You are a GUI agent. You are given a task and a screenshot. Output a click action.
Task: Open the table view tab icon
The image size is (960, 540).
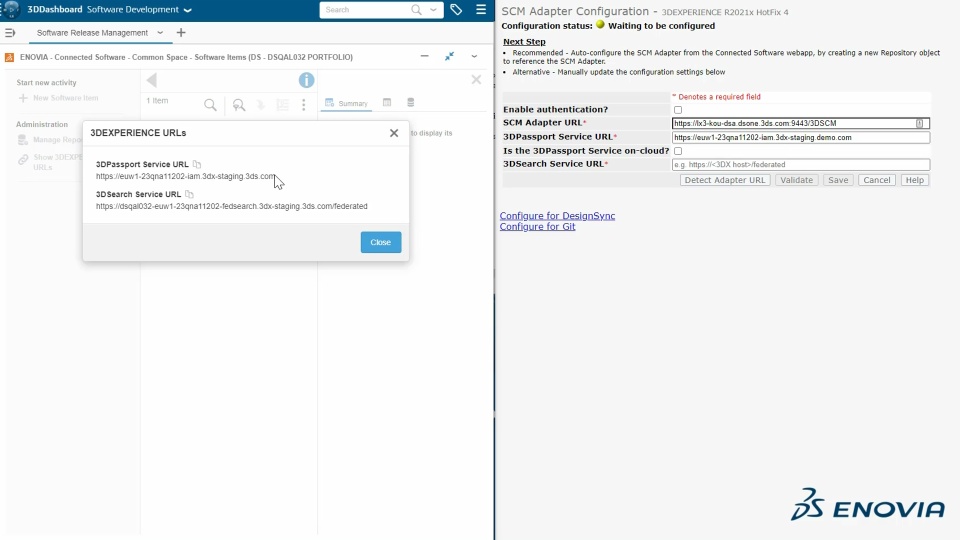tap(387, 102)
